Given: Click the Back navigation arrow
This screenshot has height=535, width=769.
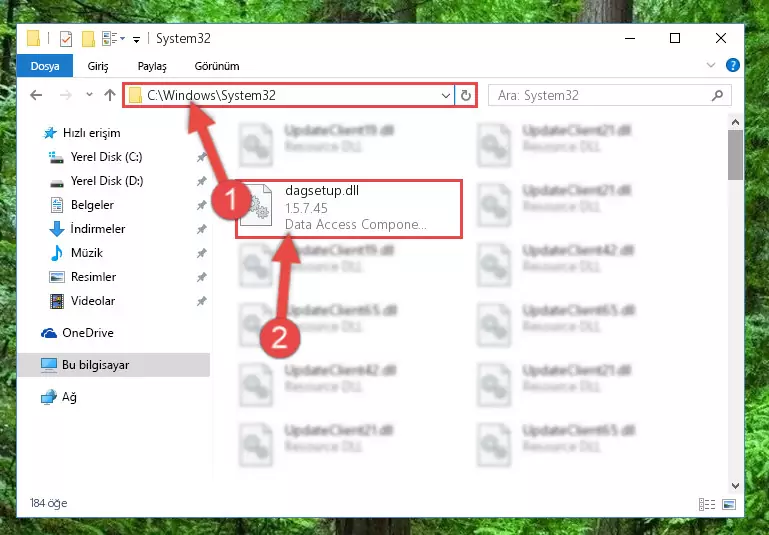Looking at the screenshot, I should coord(36,95).
